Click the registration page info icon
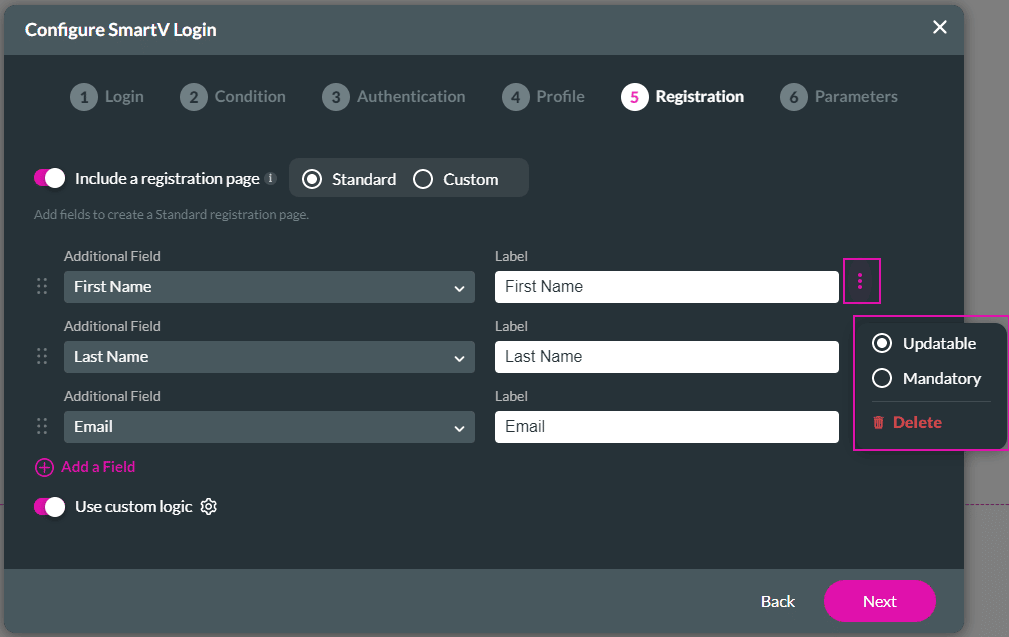This screenshot has height=637, width=1009. tap(271, 178)
